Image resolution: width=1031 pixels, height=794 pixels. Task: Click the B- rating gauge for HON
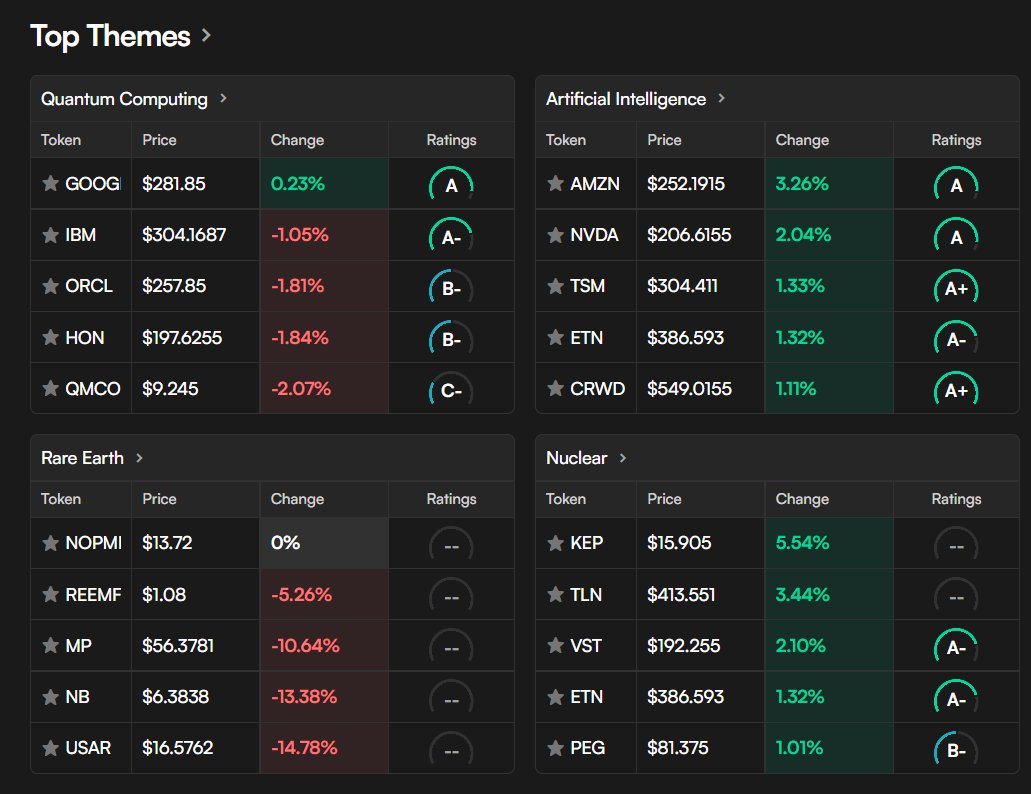click(451, 338)
